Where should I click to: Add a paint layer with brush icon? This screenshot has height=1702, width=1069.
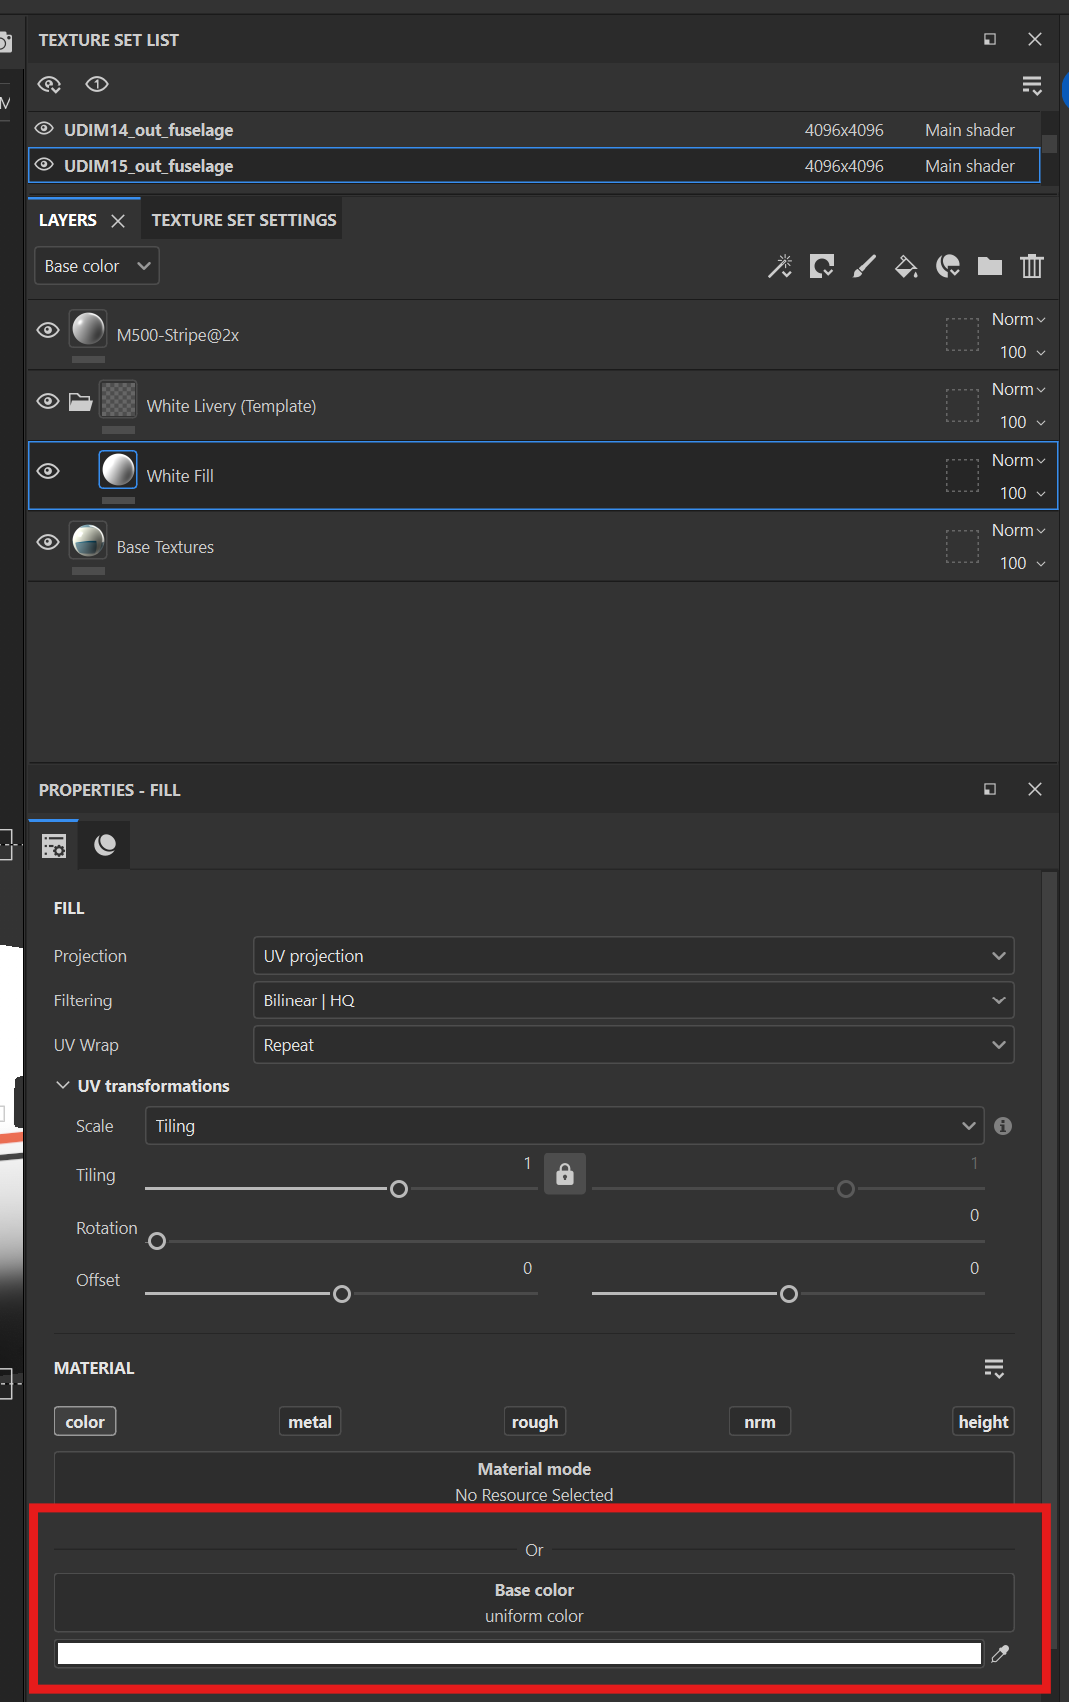864,266
